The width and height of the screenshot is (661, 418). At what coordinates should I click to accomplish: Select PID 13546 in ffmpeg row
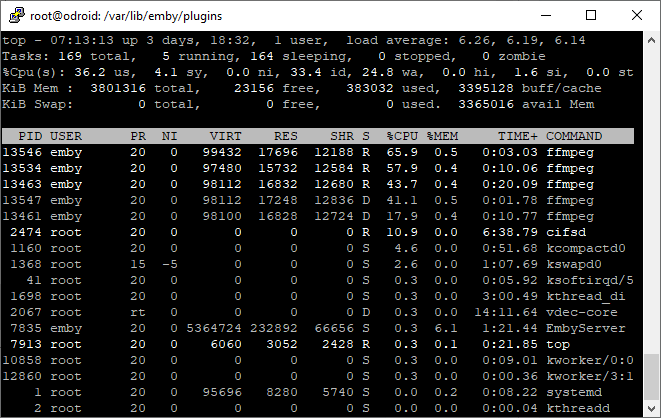[22, 152]
